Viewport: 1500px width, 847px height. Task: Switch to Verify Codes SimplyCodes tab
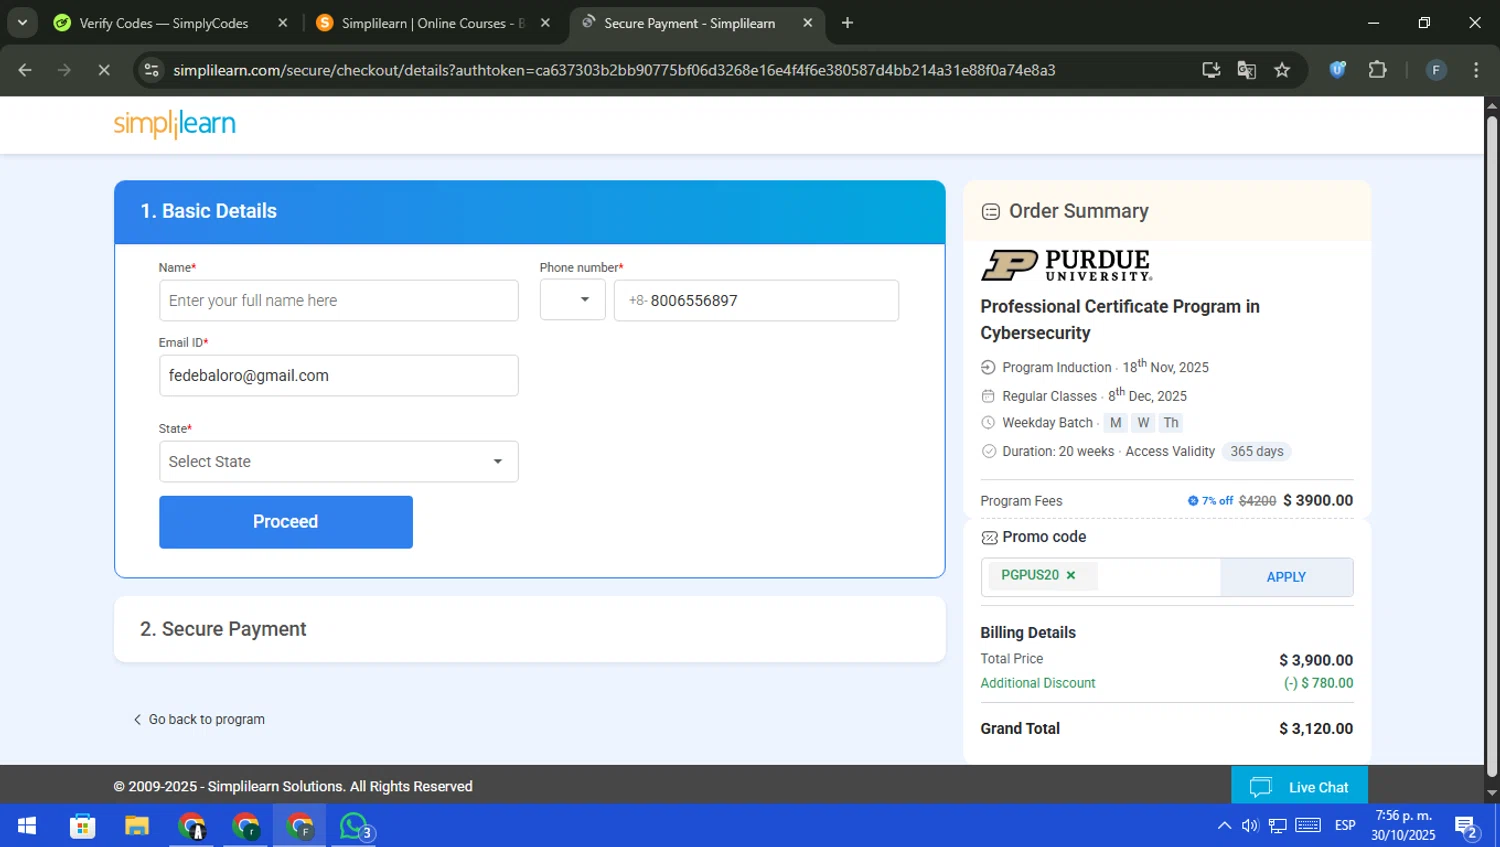[163, 23]
